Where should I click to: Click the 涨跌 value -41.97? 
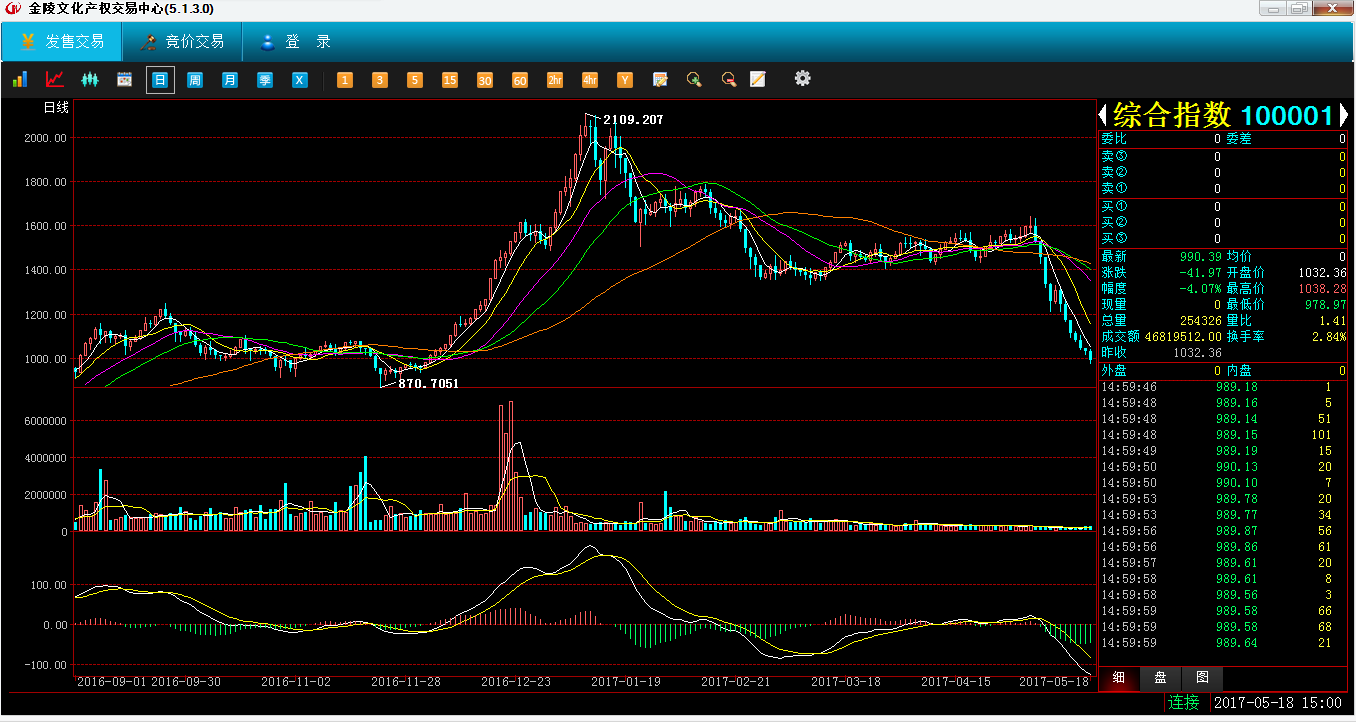(x=1199, y=273)
